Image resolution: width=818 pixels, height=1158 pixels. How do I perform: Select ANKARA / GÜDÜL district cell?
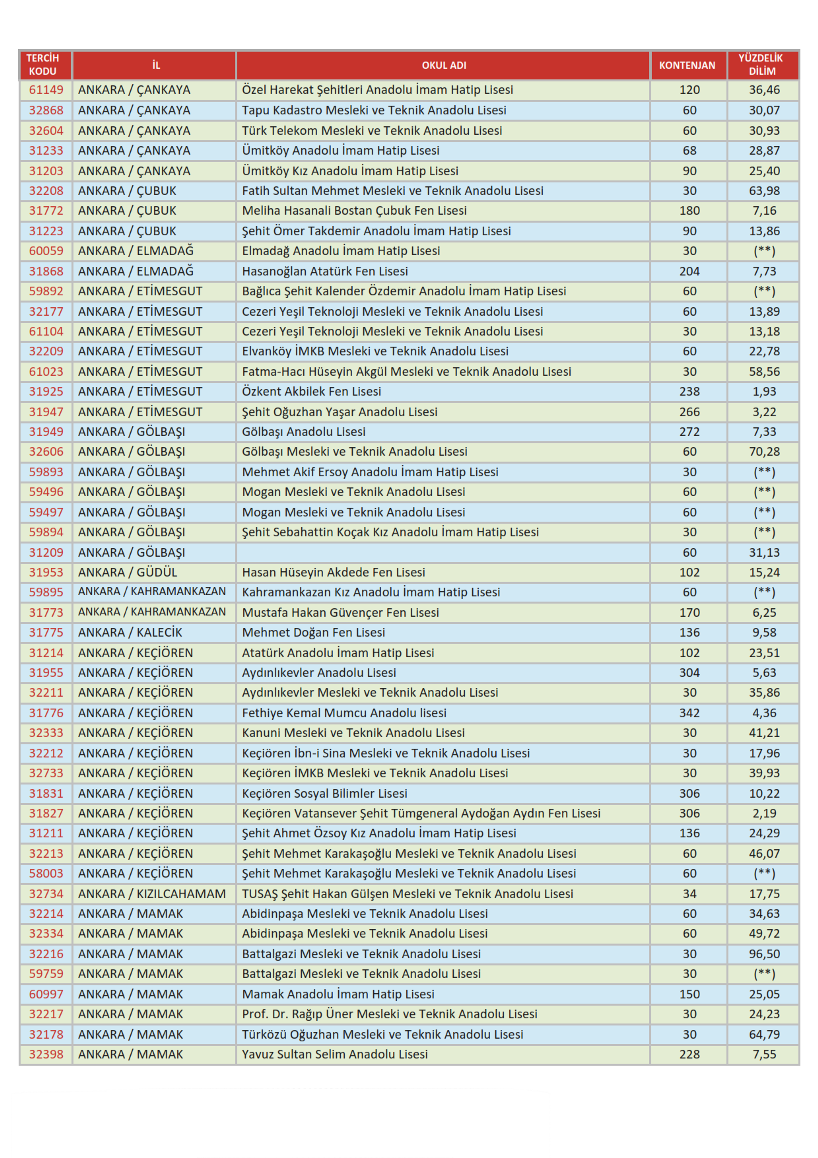pyautogui.click(x=127, y=573)
